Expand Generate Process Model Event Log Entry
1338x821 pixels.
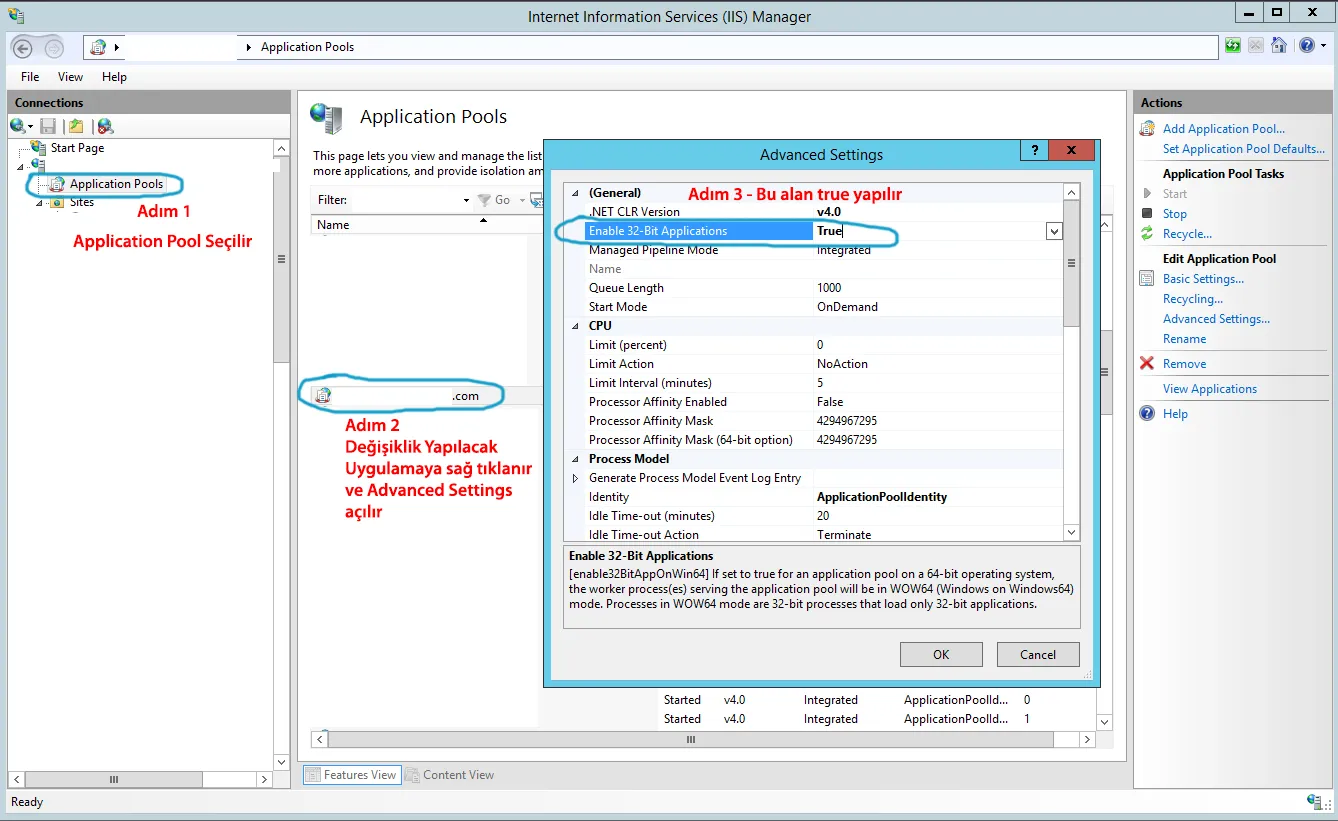tap(575, 478)
